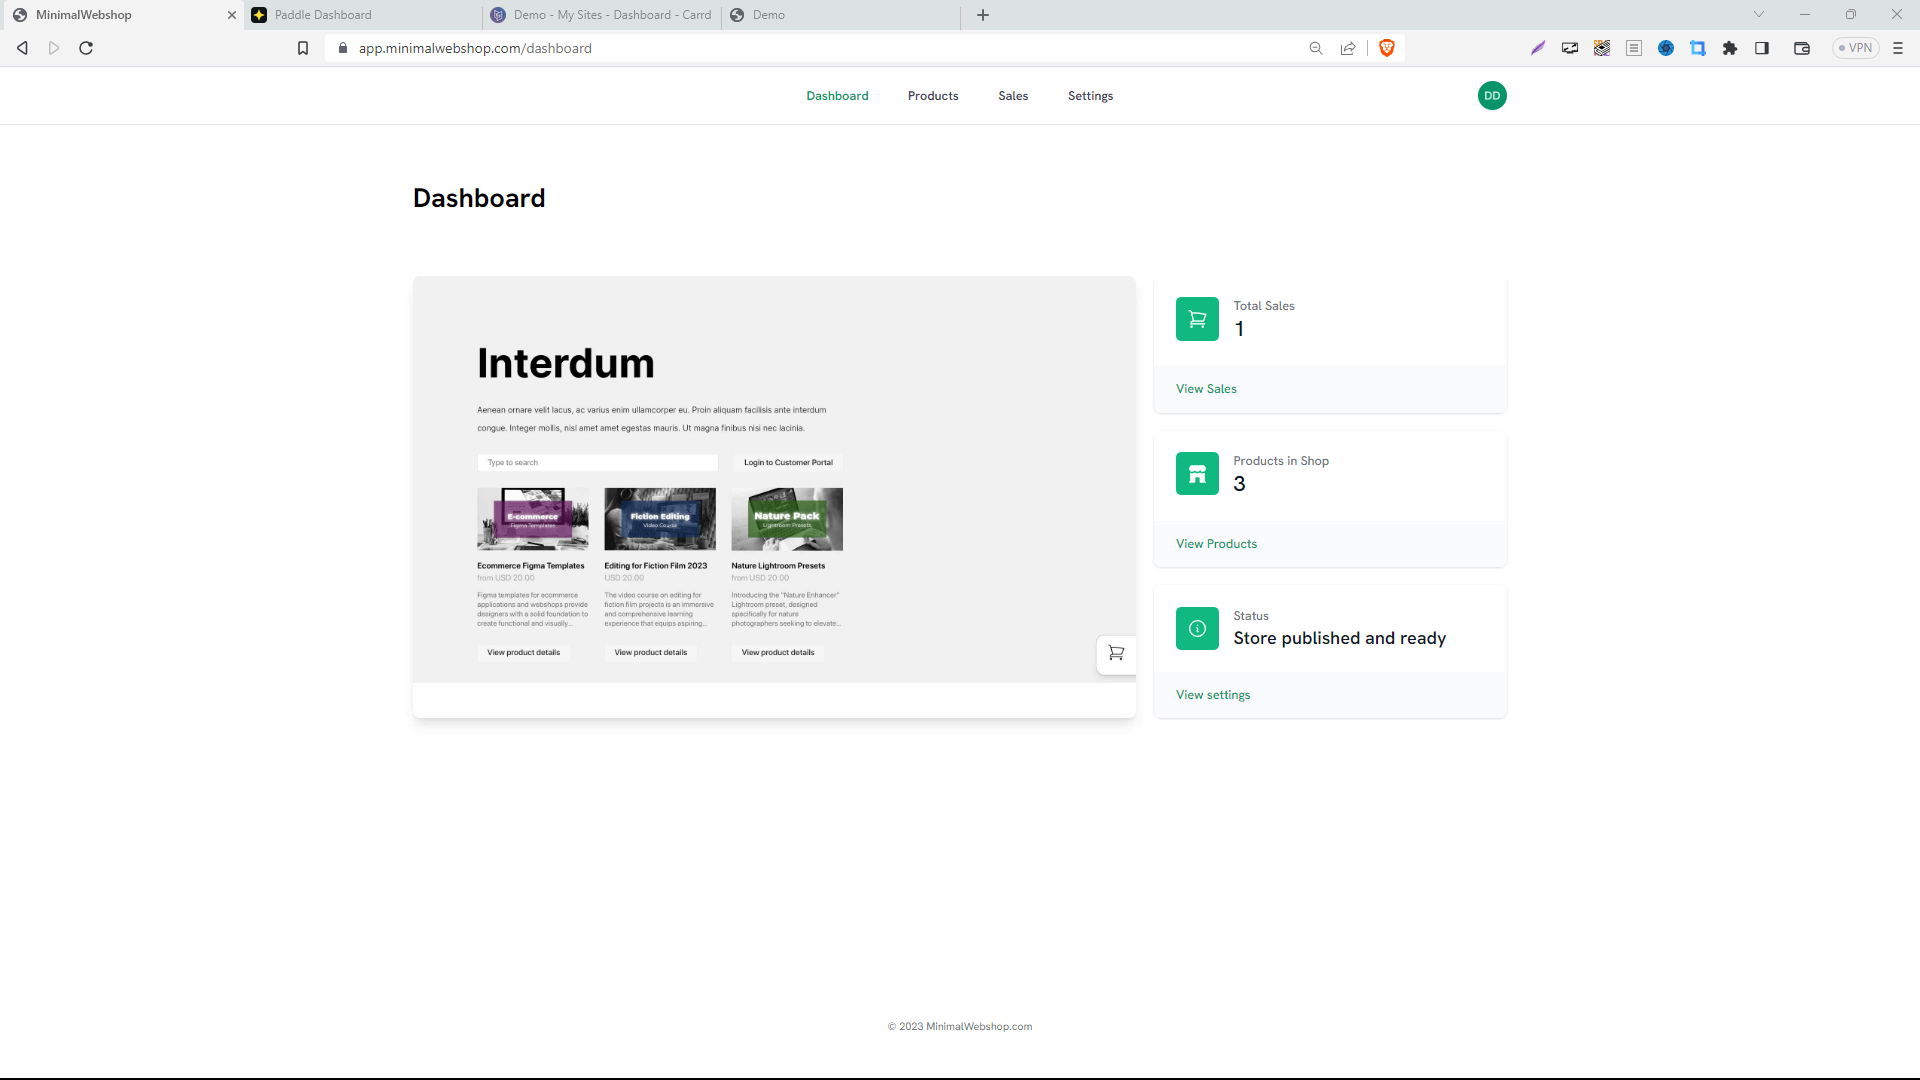This screenshot has width=1920, height=1080.
Task: Click View Sales link on dashboard
Action: point(1205,388)
